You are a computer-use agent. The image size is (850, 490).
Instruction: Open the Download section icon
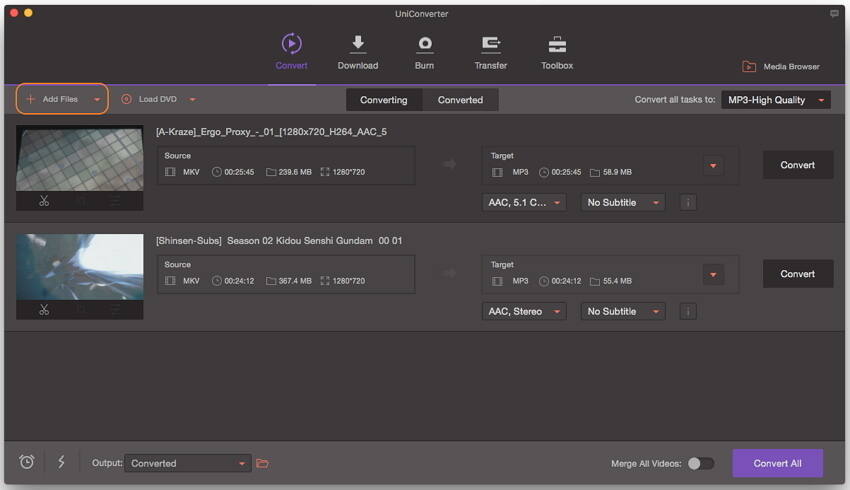click(358, 44)
